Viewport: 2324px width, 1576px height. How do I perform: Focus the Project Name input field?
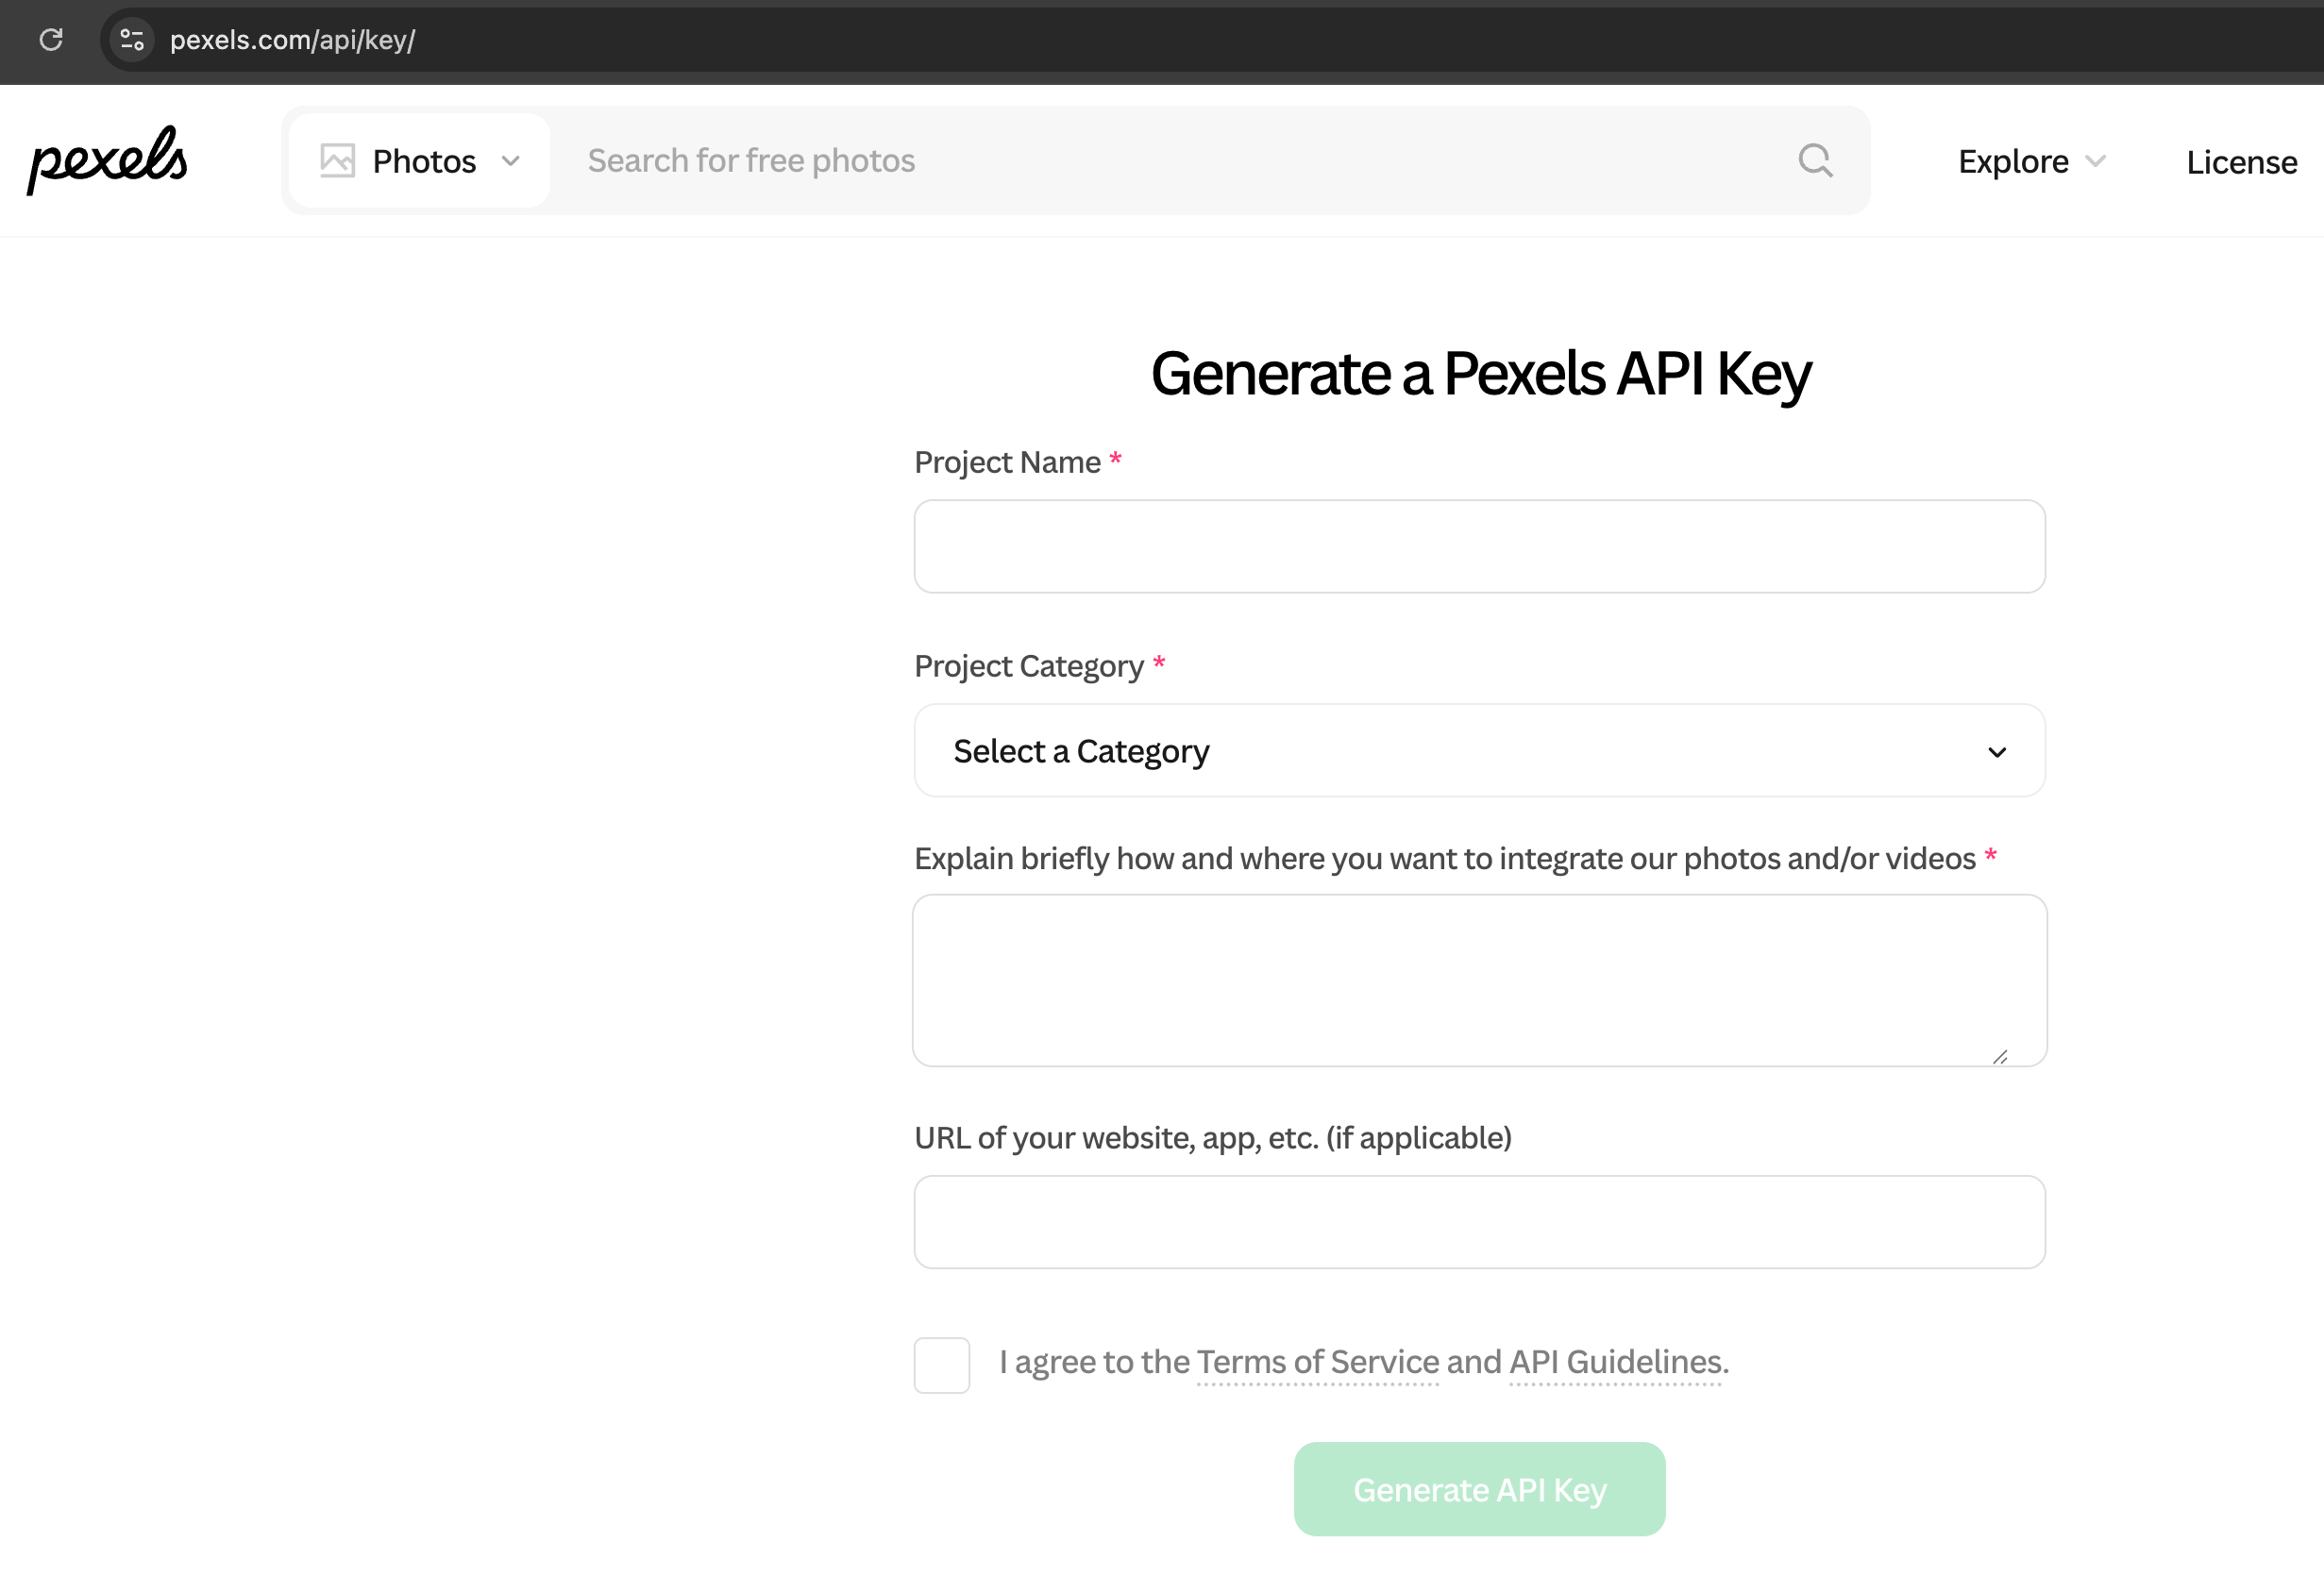point(1479,547)
